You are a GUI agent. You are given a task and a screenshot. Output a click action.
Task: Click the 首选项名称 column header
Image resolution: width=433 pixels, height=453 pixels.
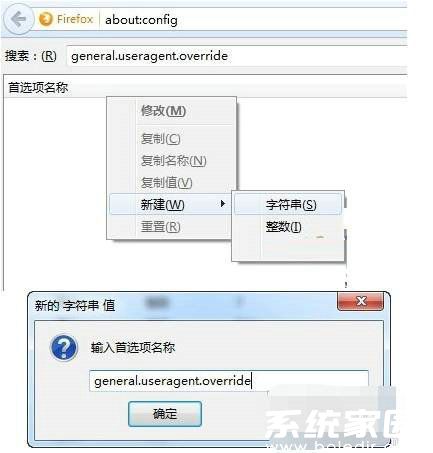(x=38, y=88)
